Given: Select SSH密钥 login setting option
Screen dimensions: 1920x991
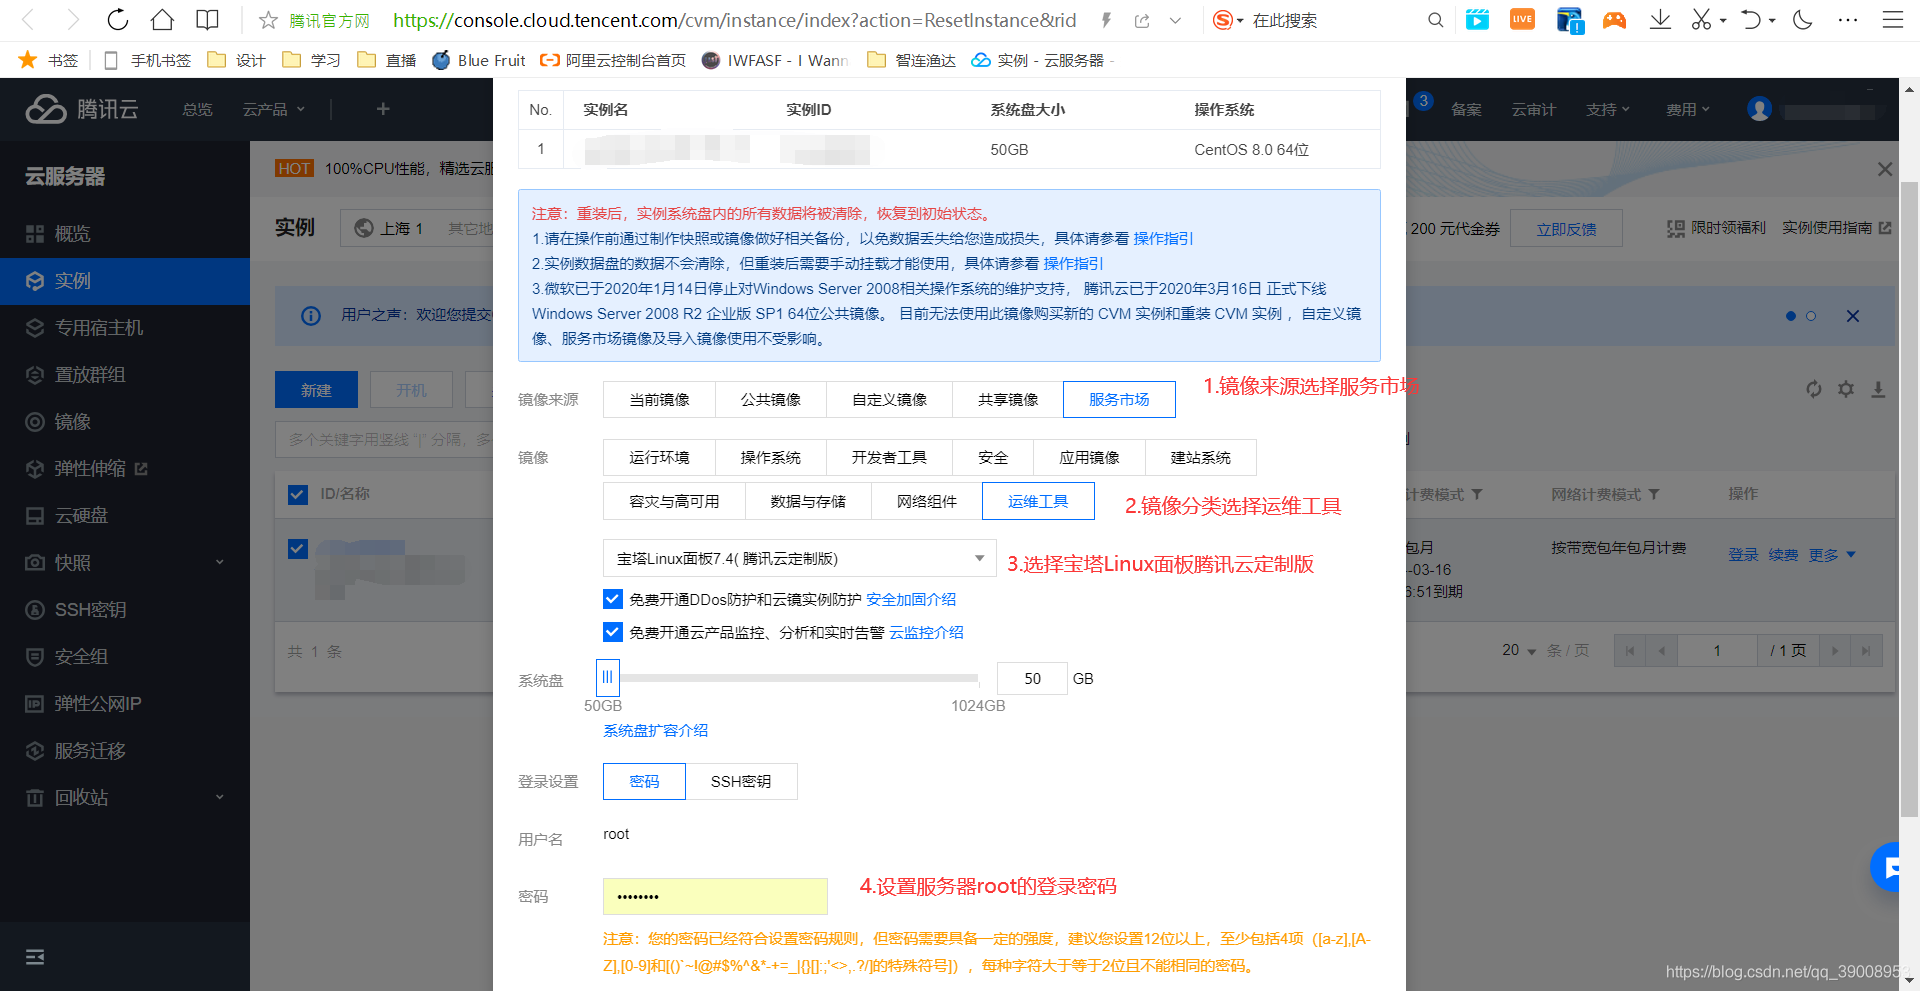Looking at the screenshot, I should pos(741,781).
